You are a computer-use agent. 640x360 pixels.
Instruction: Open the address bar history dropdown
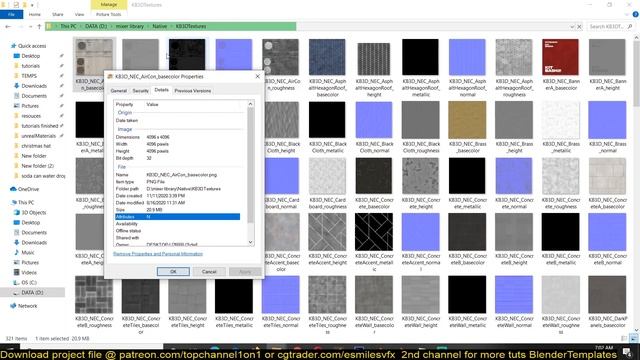click(572, 27)
